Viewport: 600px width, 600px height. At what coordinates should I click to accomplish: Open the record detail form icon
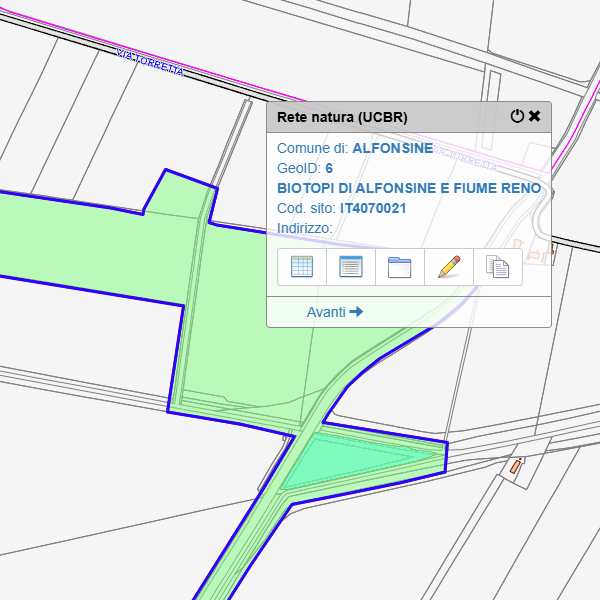pos(350,267)
